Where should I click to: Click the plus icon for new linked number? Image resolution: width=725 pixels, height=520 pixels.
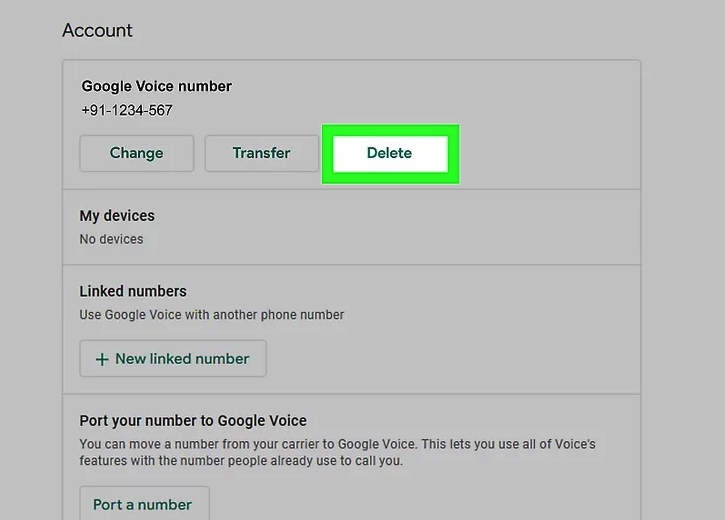(101, 359)
